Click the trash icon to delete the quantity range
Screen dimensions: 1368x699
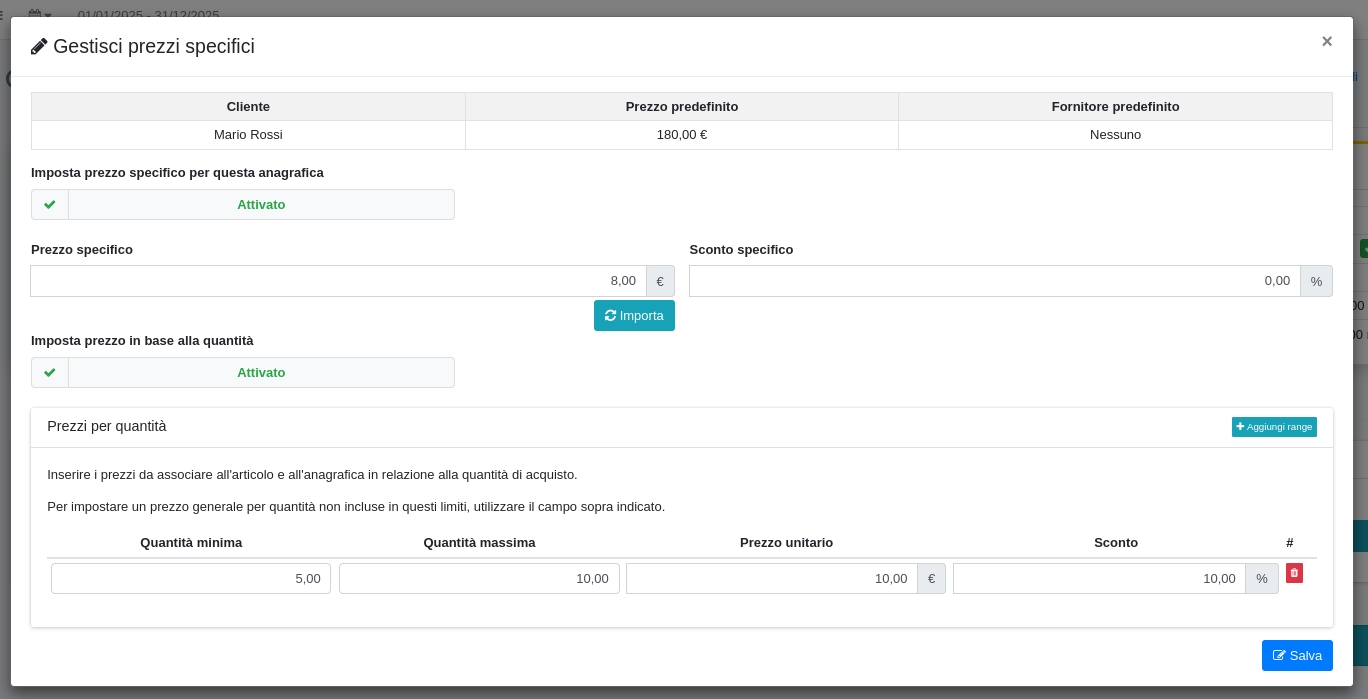pos(1294,573)
